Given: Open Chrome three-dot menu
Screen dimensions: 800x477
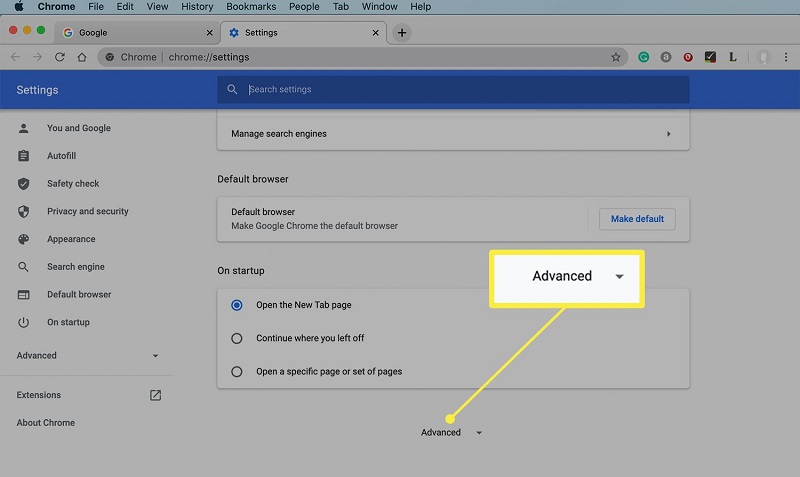Looking at the screenshot, I should [x=786, y=57].
